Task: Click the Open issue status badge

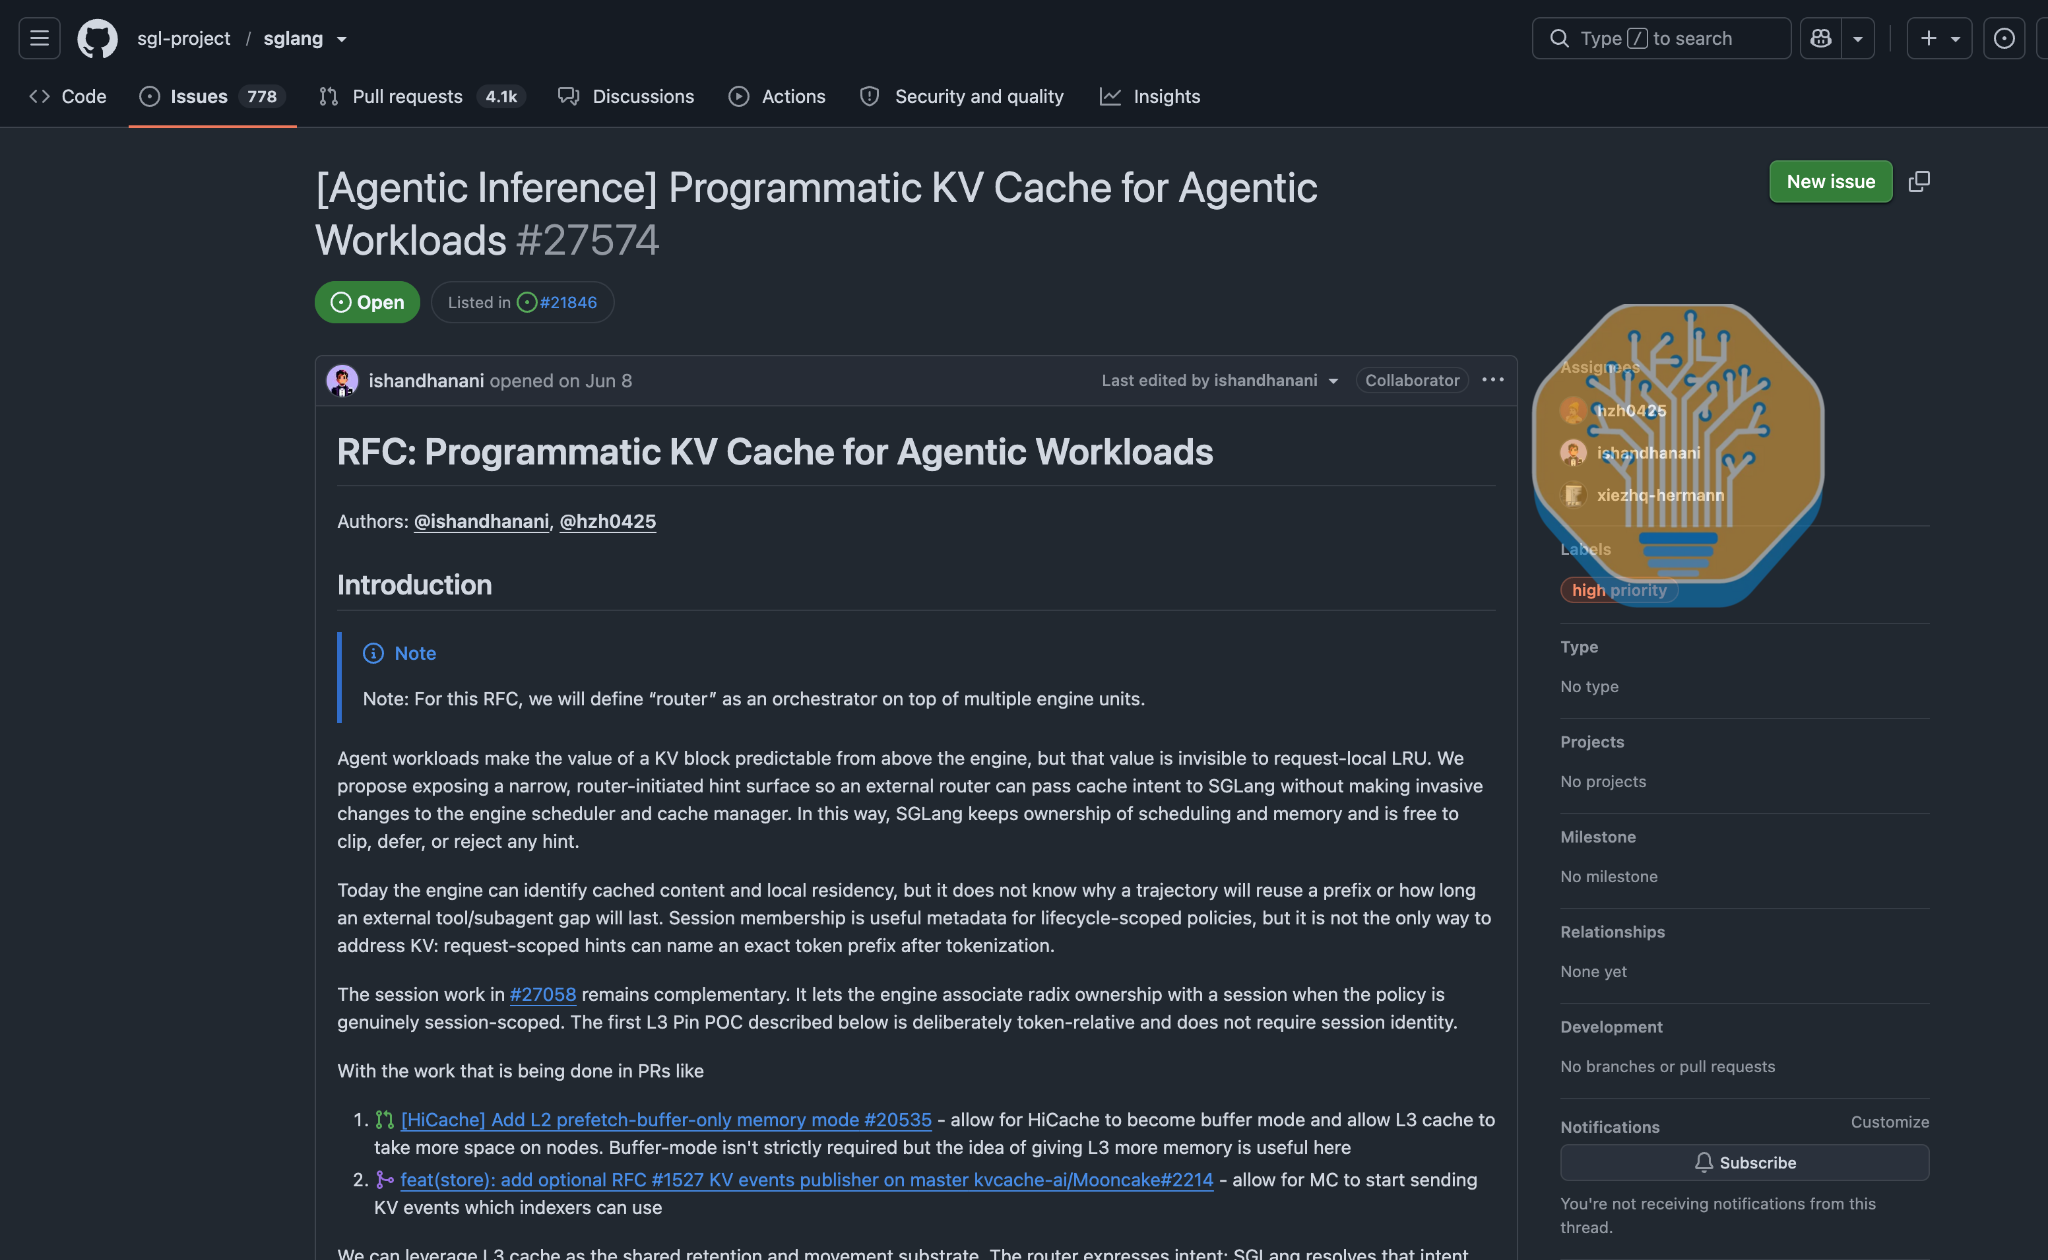Action: [367, 302]
